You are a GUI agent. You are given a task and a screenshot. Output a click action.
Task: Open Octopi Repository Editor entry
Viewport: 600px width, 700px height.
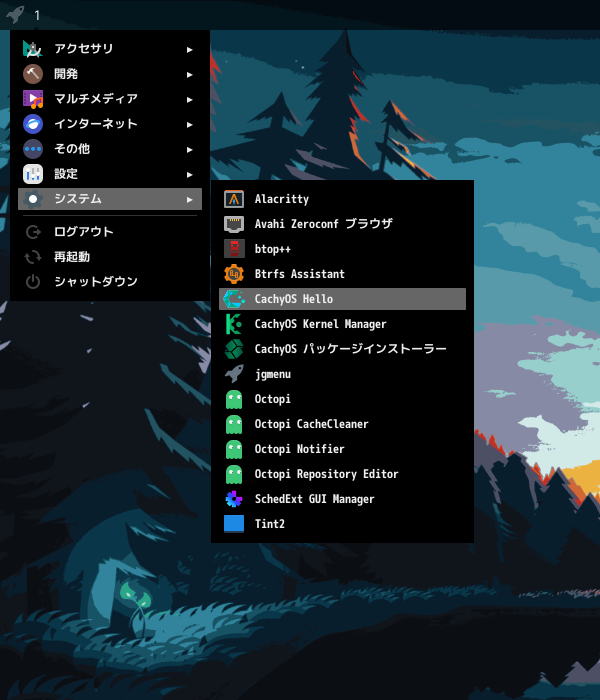coord(342,474)
